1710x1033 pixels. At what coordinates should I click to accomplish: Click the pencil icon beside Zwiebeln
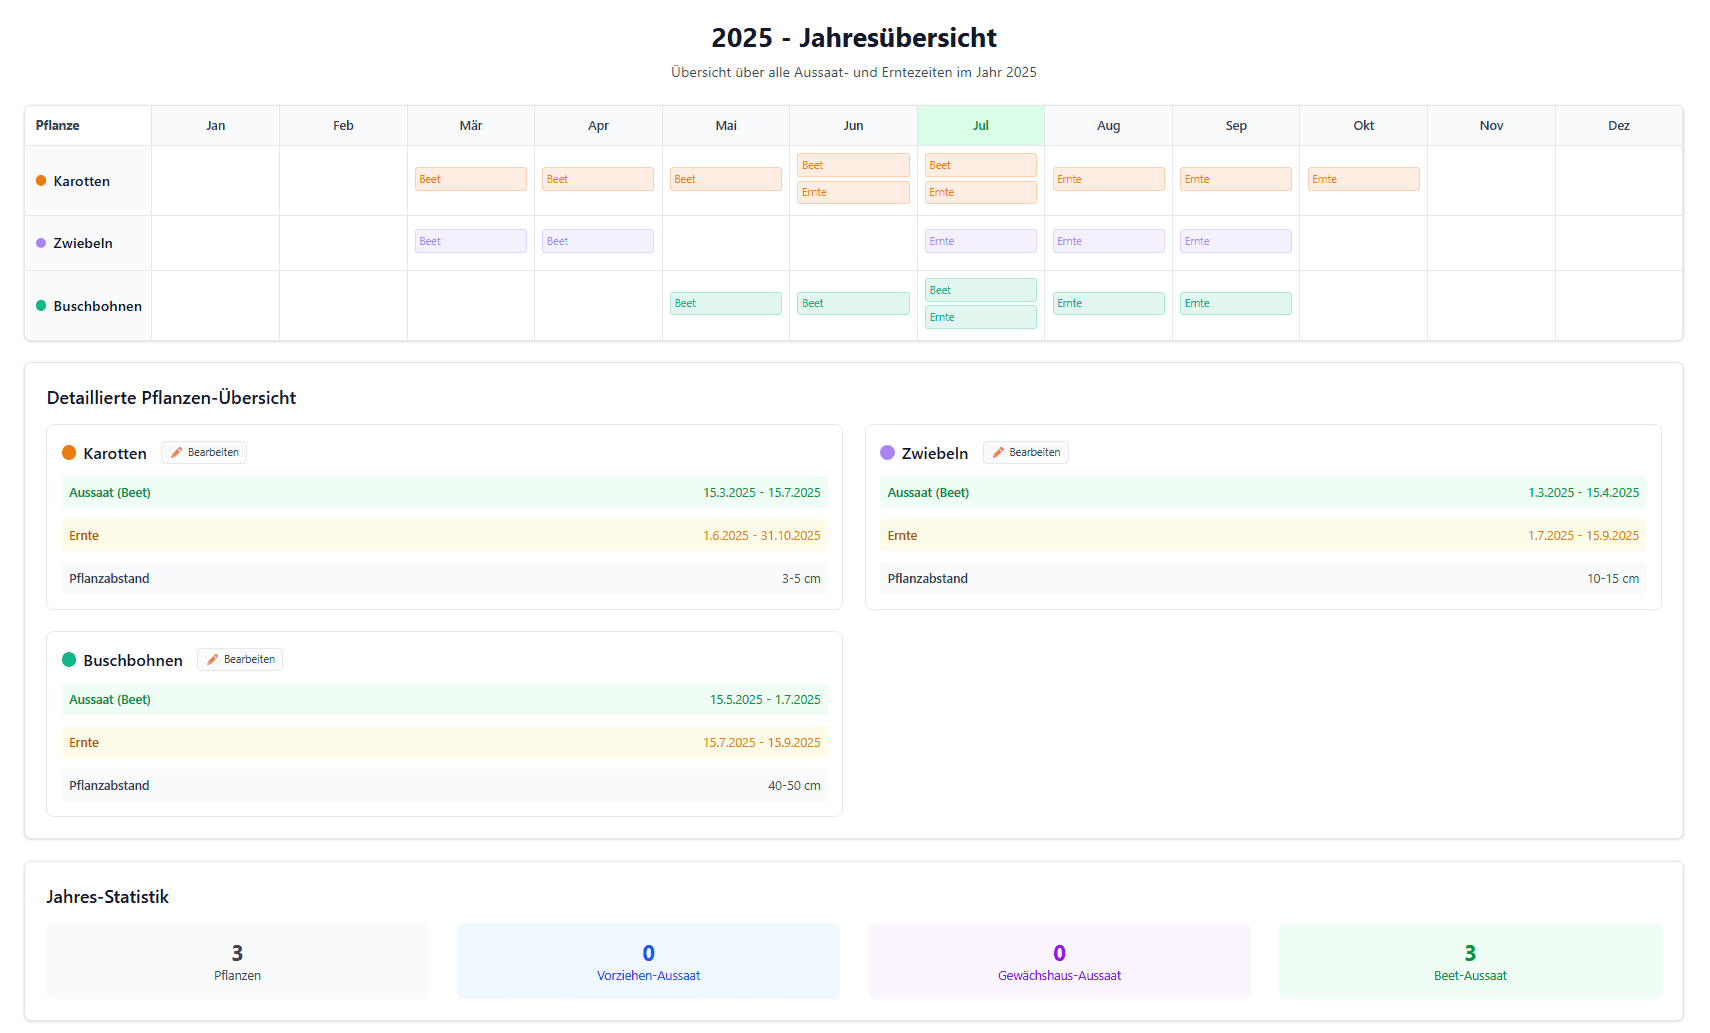pos(998,453)
